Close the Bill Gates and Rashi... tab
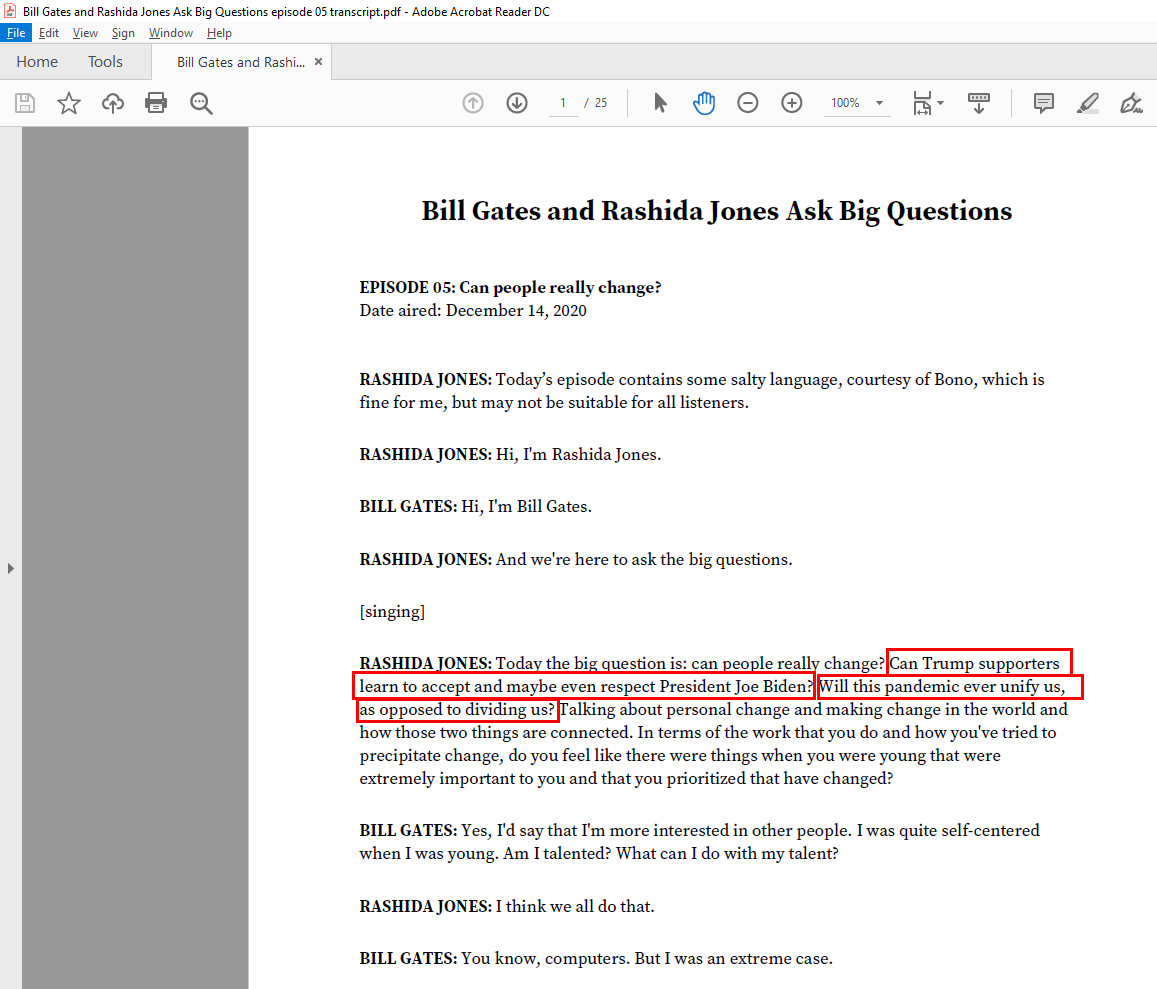Screen dimensions: 1157x989 (x=319, y=62)
